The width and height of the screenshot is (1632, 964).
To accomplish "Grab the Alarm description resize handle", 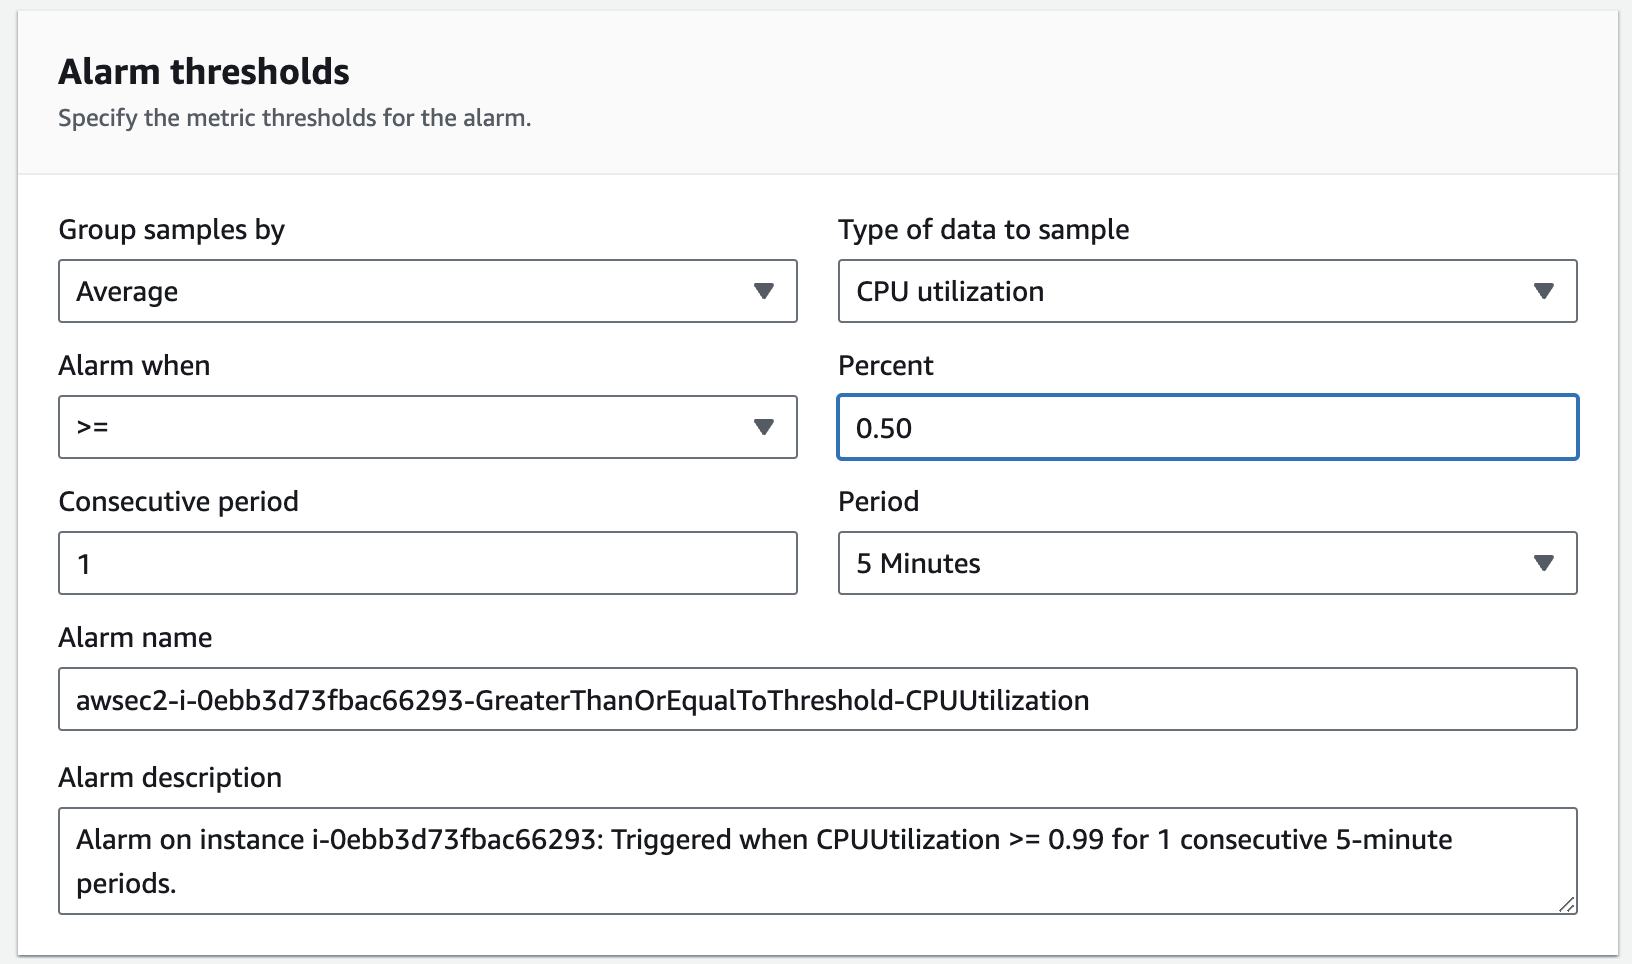I will click(x=1566, y=904).
